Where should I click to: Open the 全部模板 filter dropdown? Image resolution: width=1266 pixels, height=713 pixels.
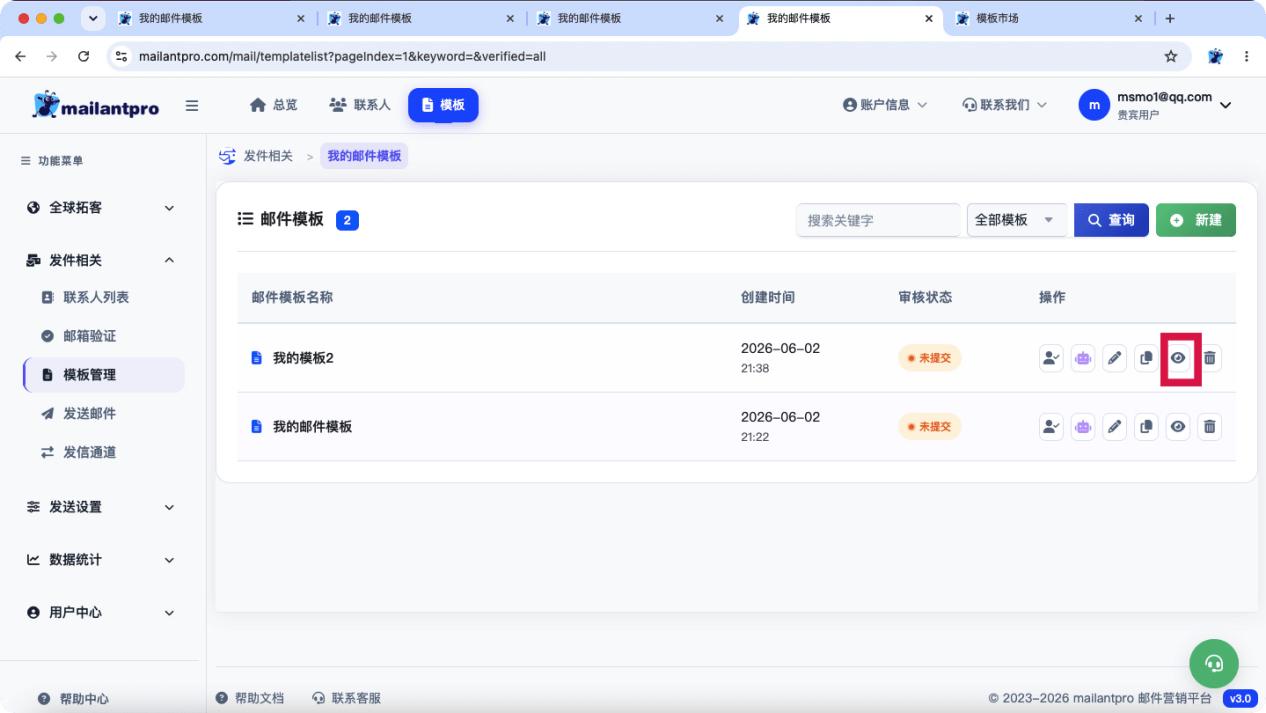pos(1017,220)
